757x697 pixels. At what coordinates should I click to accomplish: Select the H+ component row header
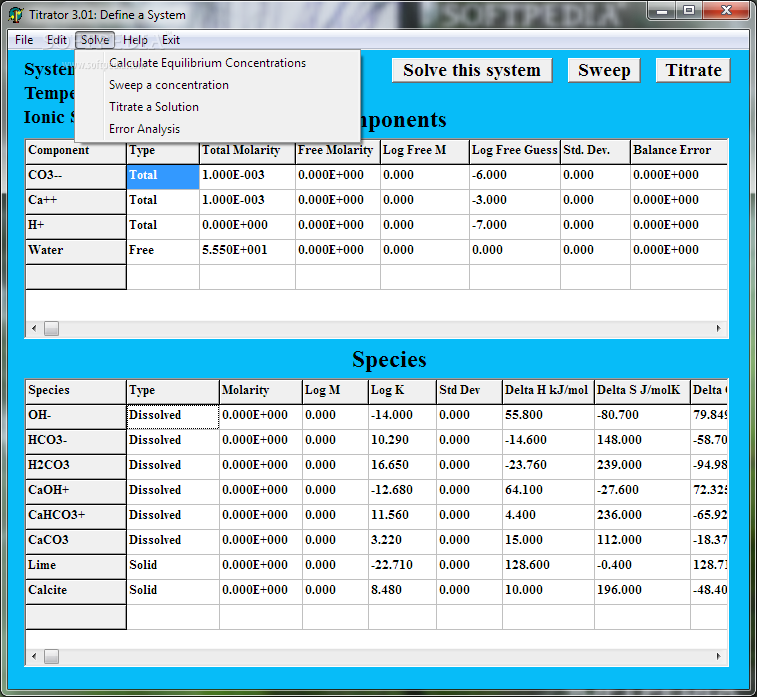[x=76, y=227]
